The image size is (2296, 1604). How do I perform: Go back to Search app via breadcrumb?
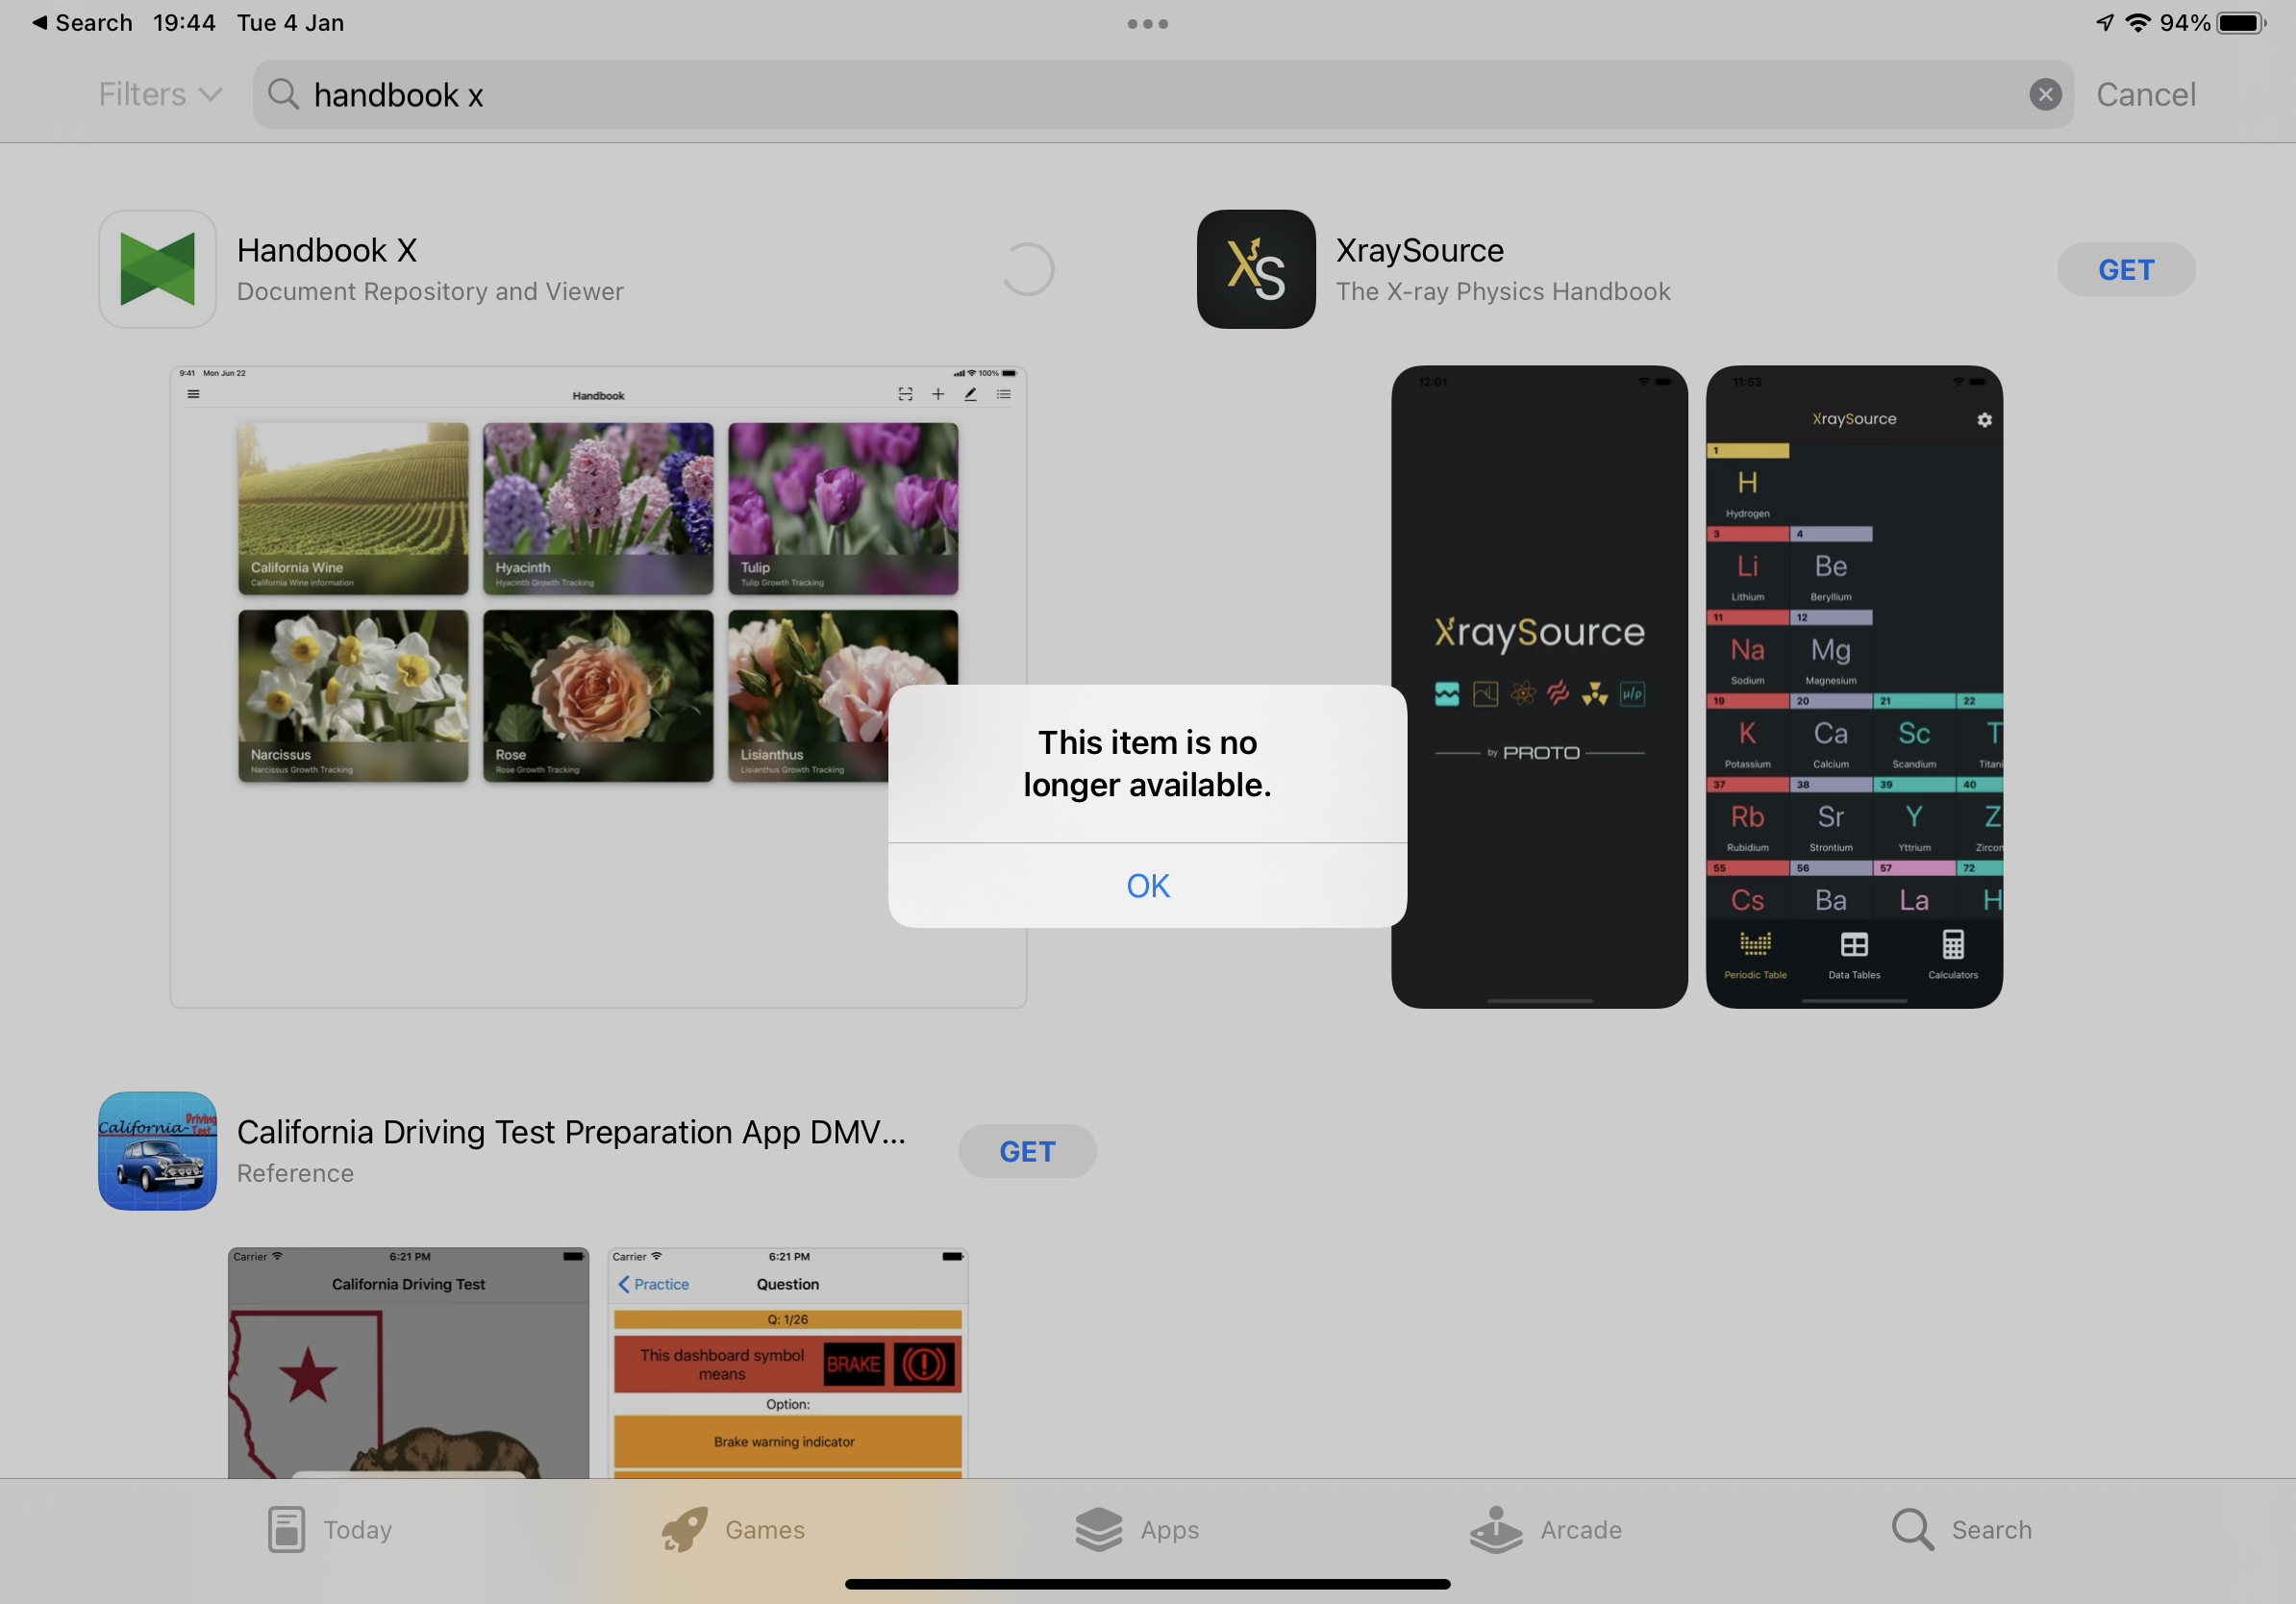(82, 23)
